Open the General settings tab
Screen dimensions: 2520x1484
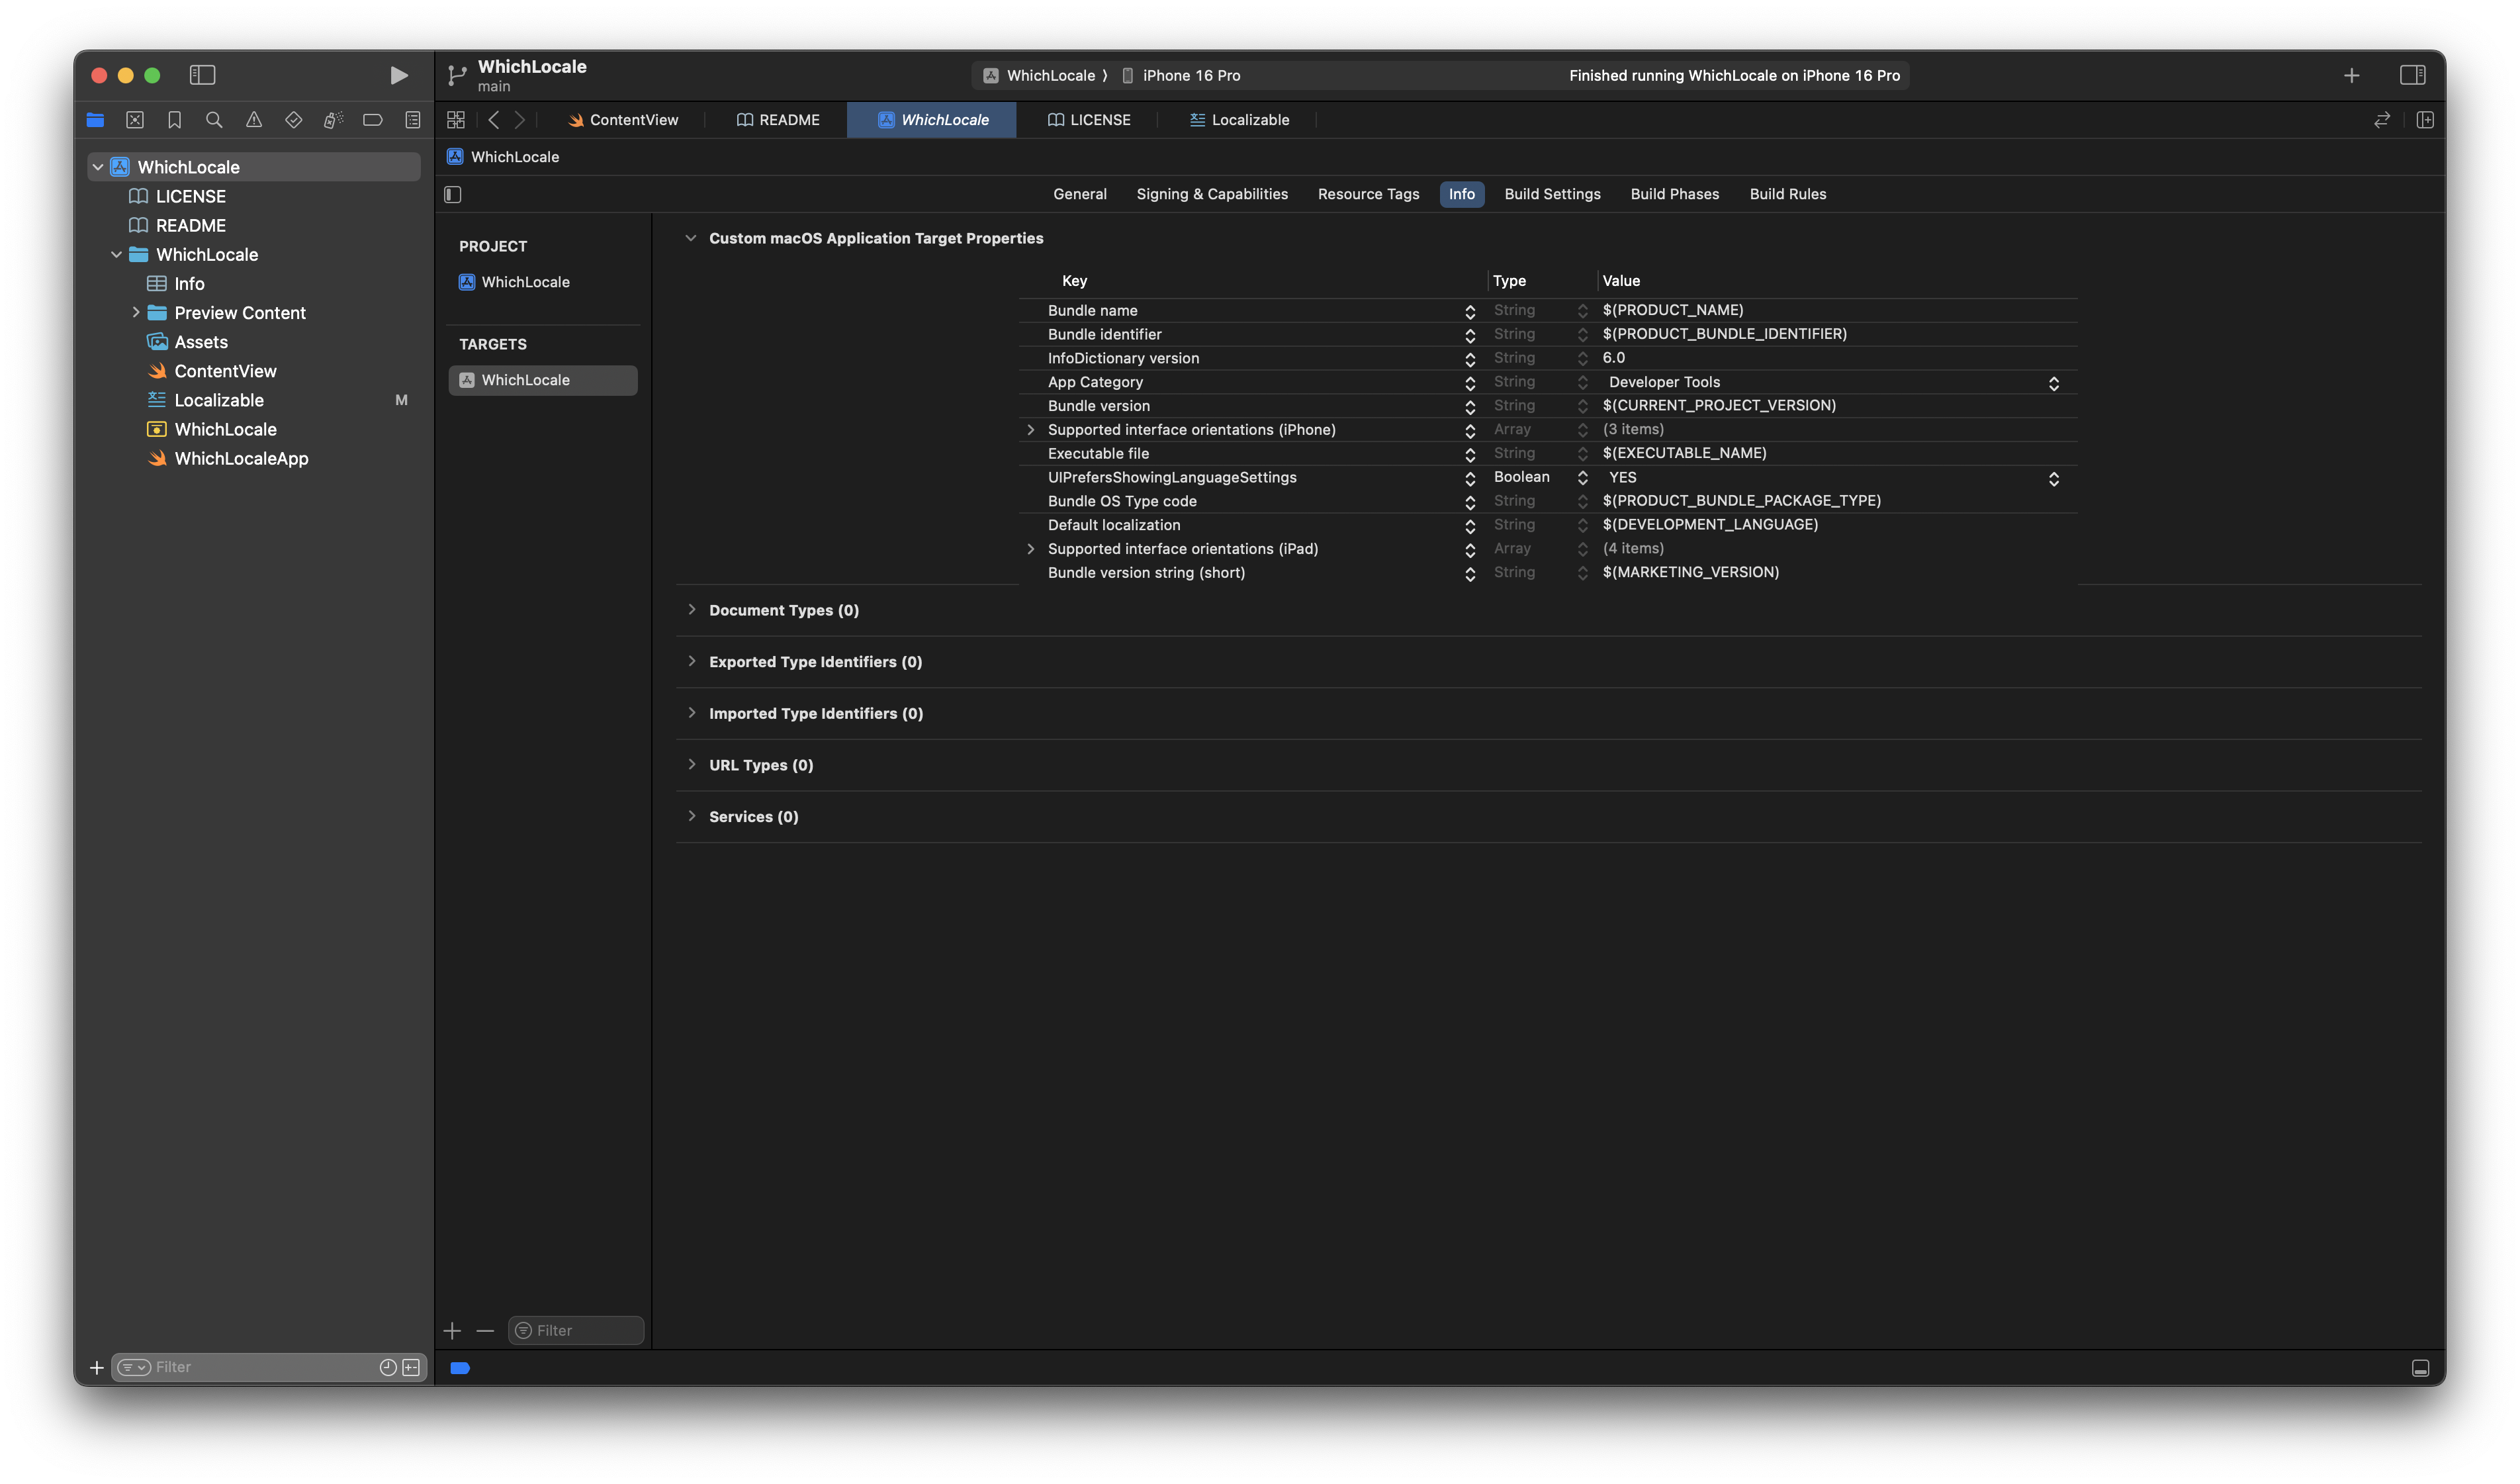point(1079,194)
